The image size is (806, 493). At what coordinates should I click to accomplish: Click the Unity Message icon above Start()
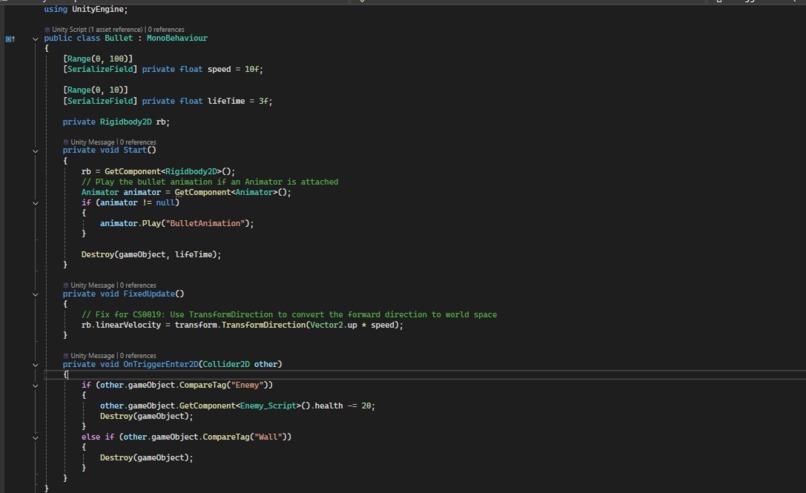[66, 142]
